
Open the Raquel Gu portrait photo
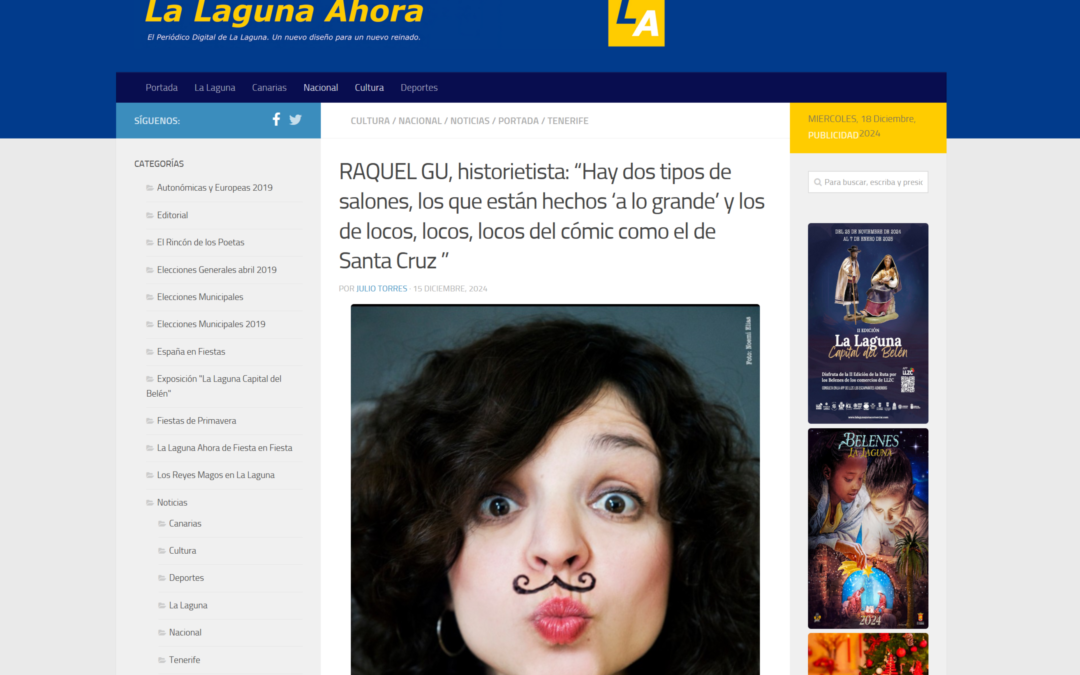click(x=555, y=490)
